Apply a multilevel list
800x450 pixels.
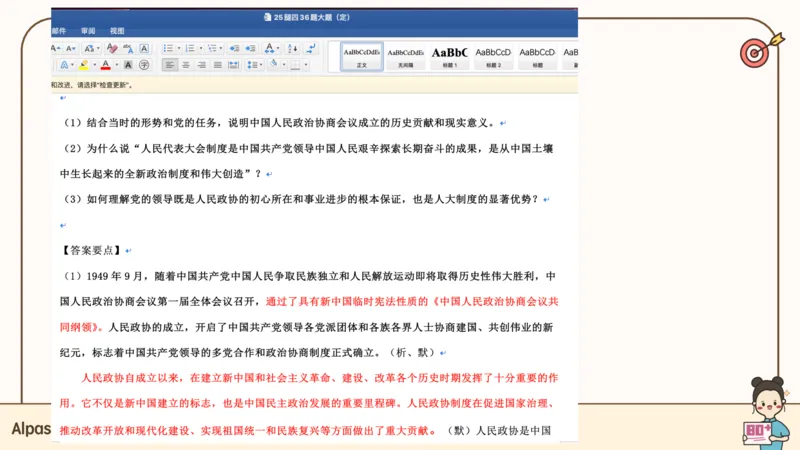point(212,48)
